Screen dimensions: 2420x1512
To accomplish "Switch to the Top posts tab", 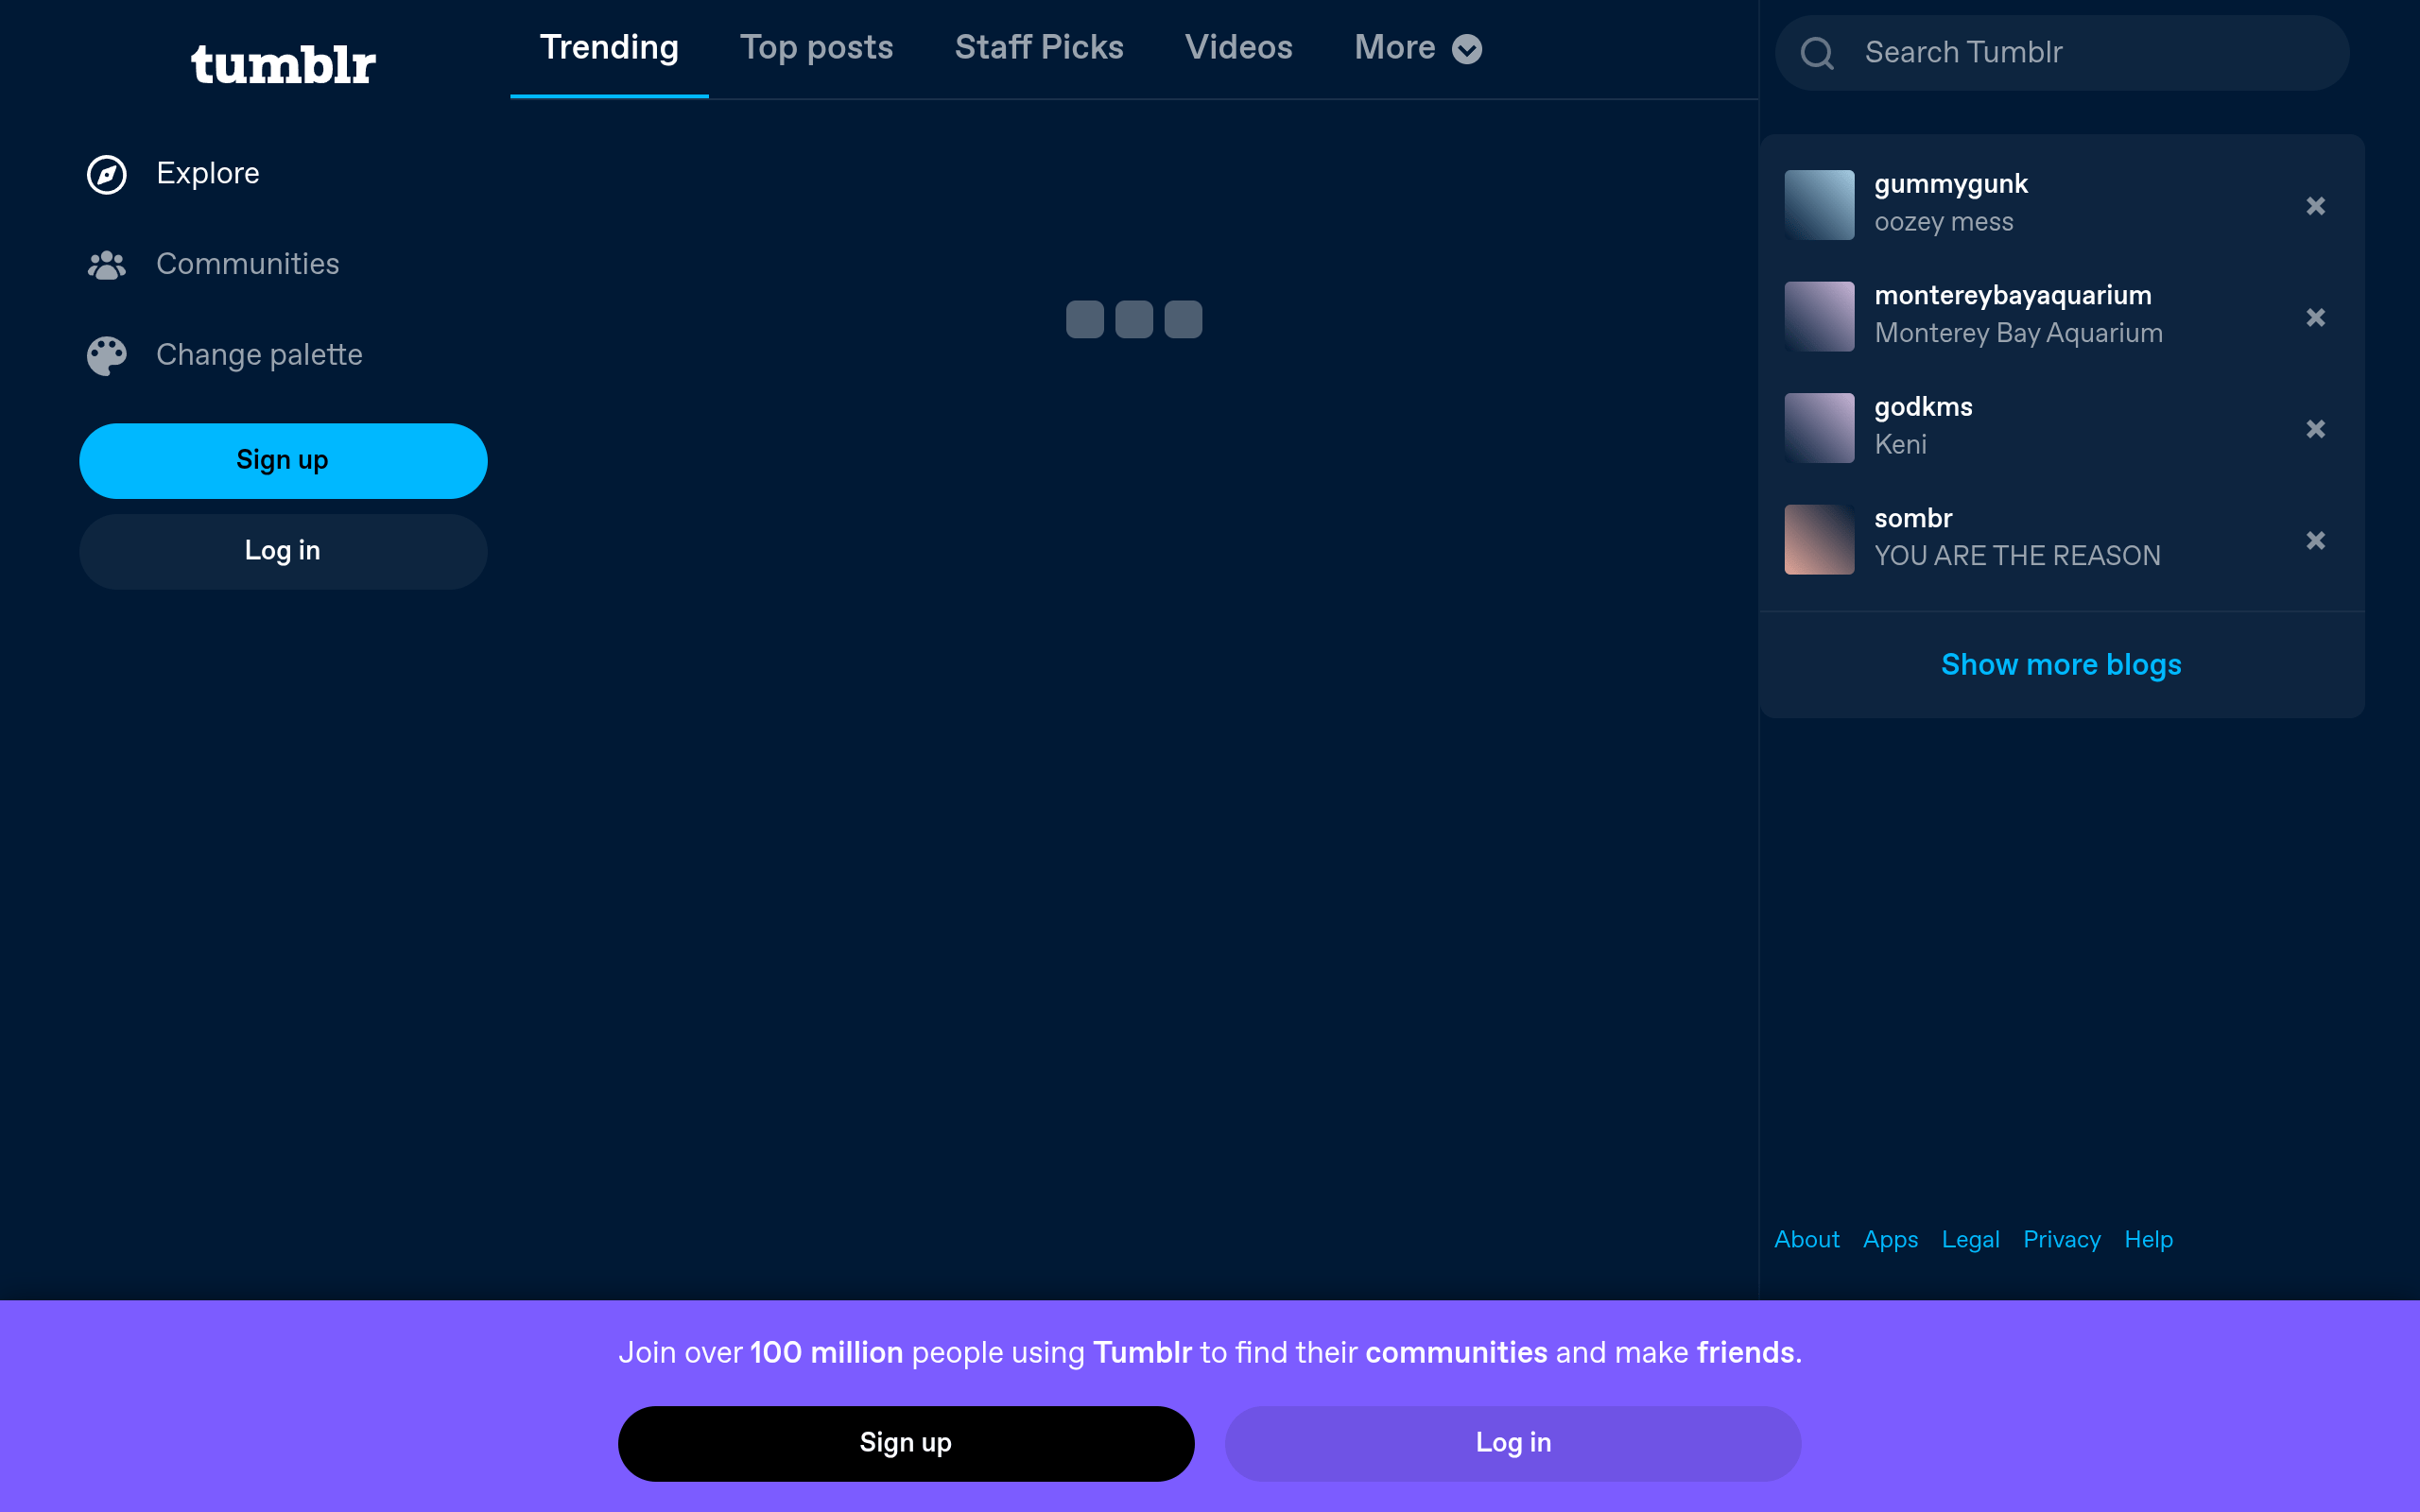I will point(816,48).
